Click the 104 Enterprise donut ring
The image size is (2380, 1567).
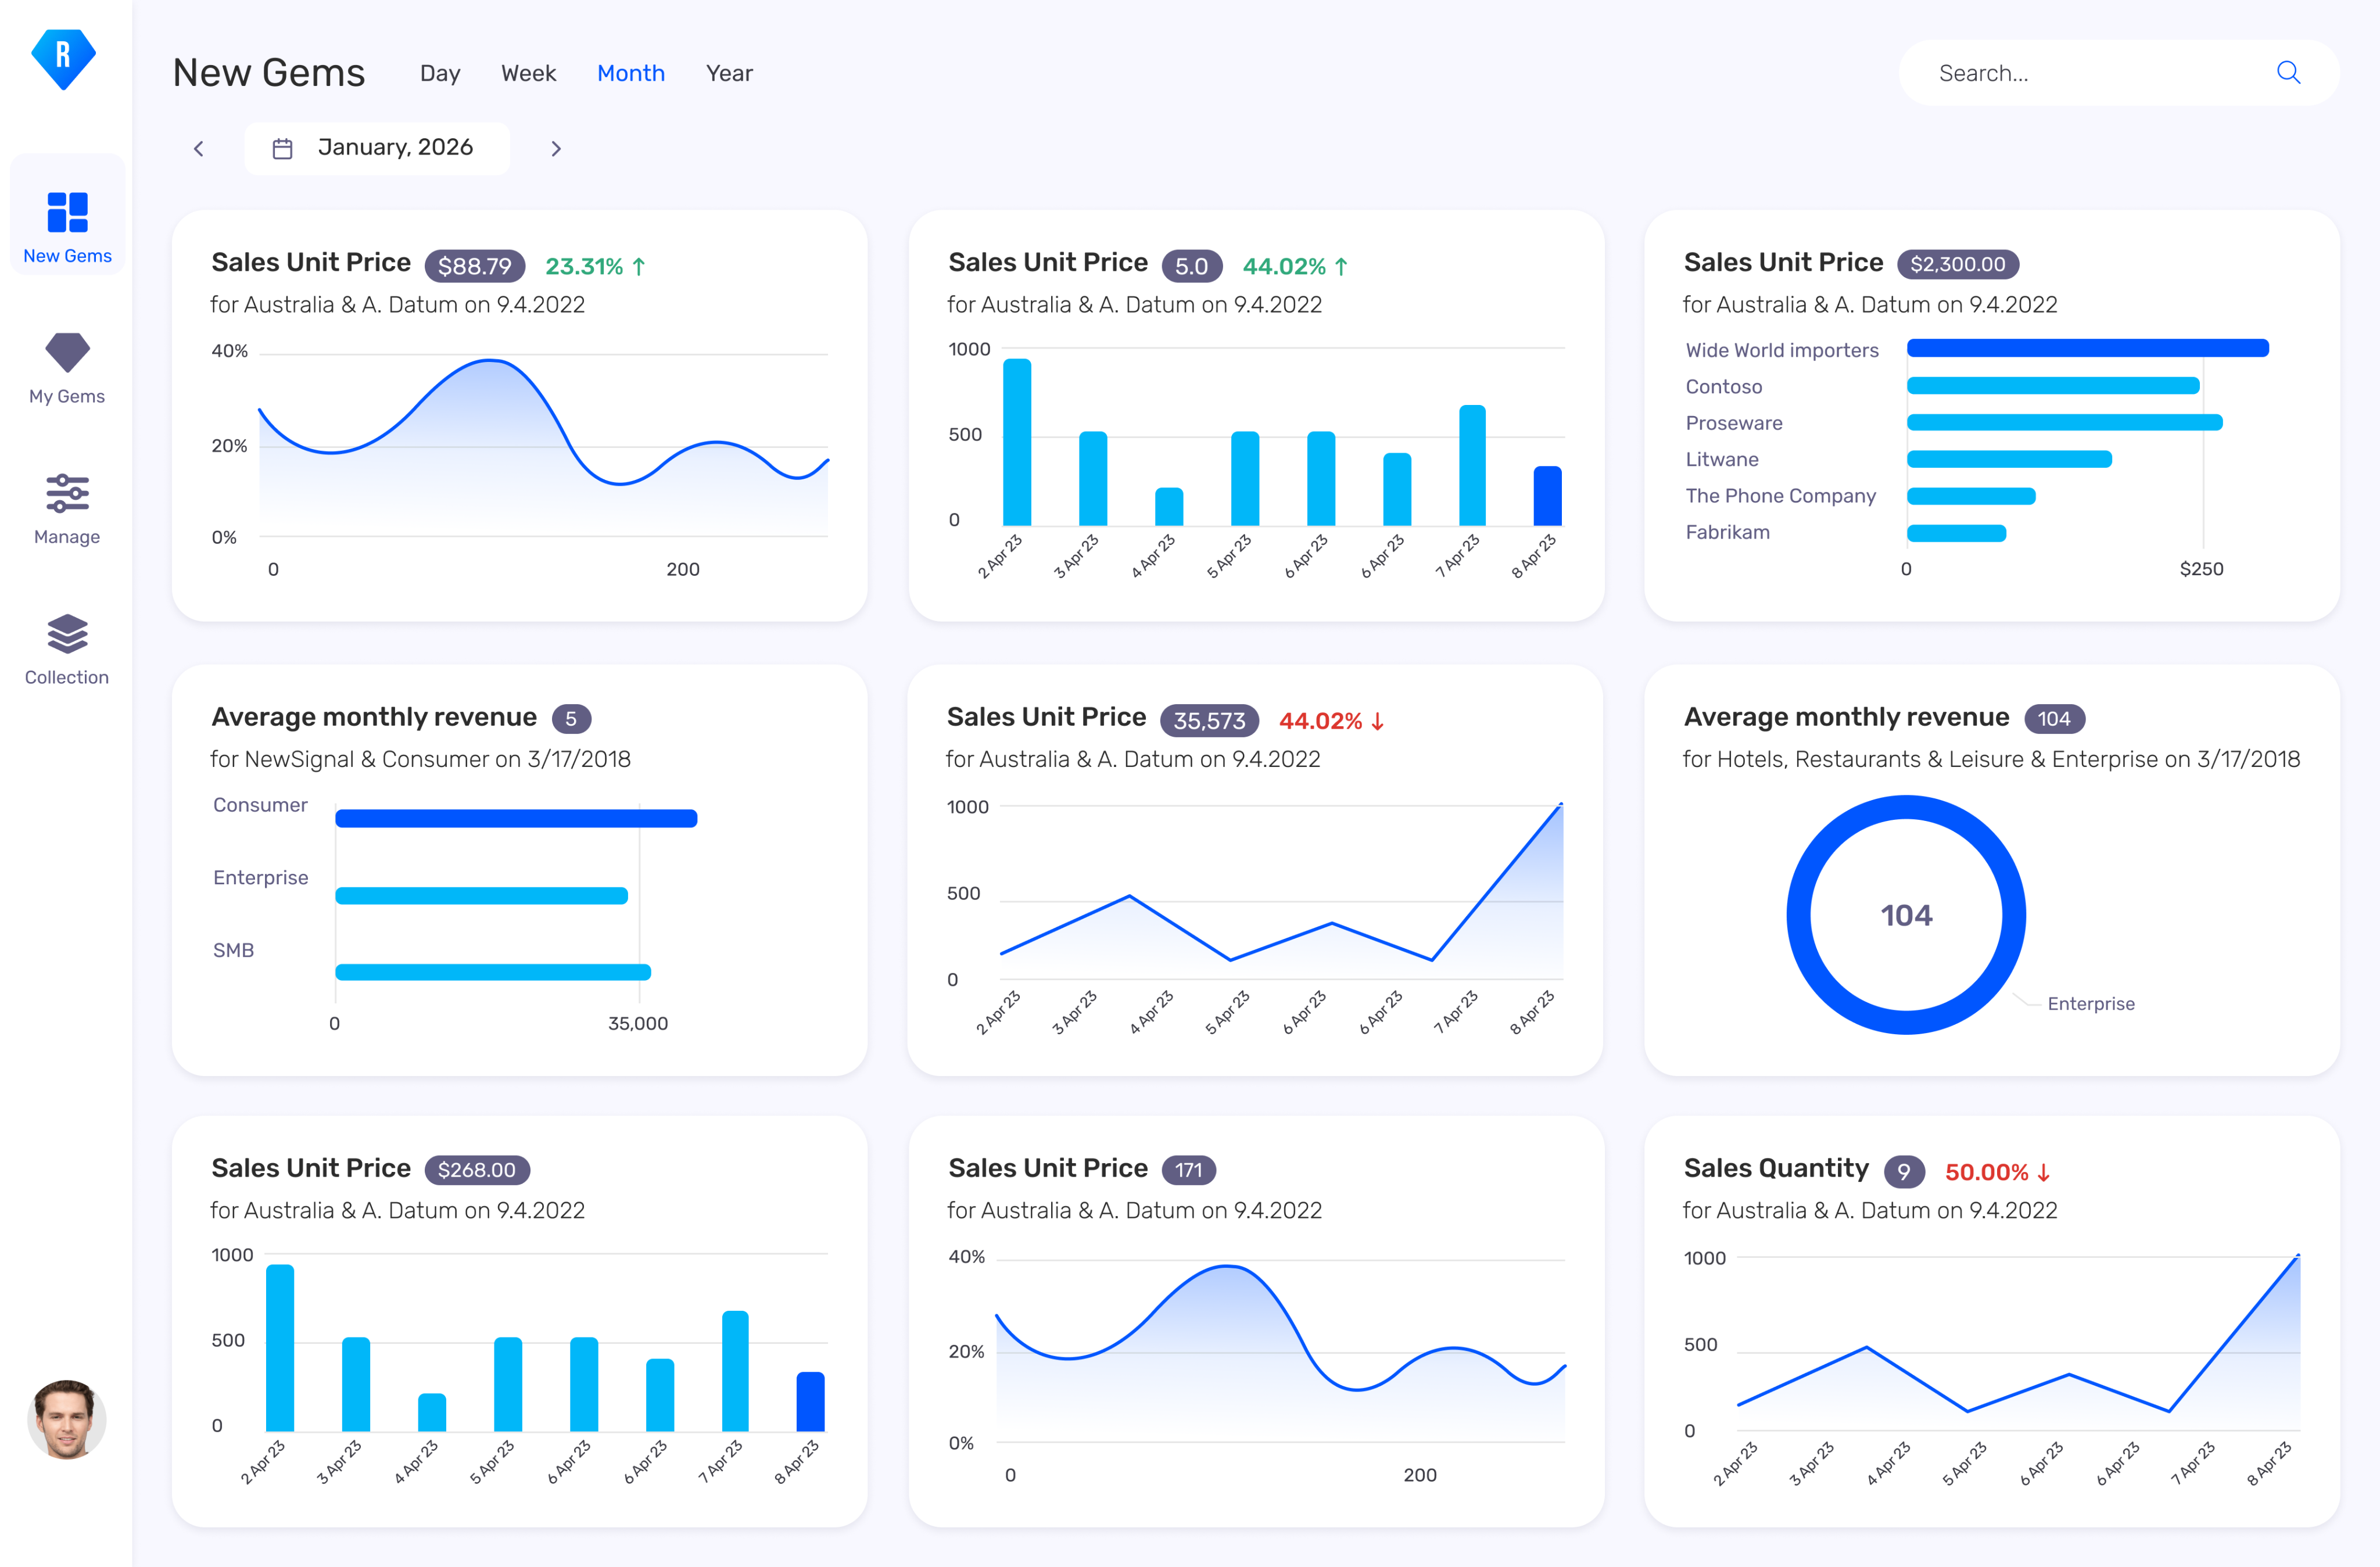(x=1906, y=914)
